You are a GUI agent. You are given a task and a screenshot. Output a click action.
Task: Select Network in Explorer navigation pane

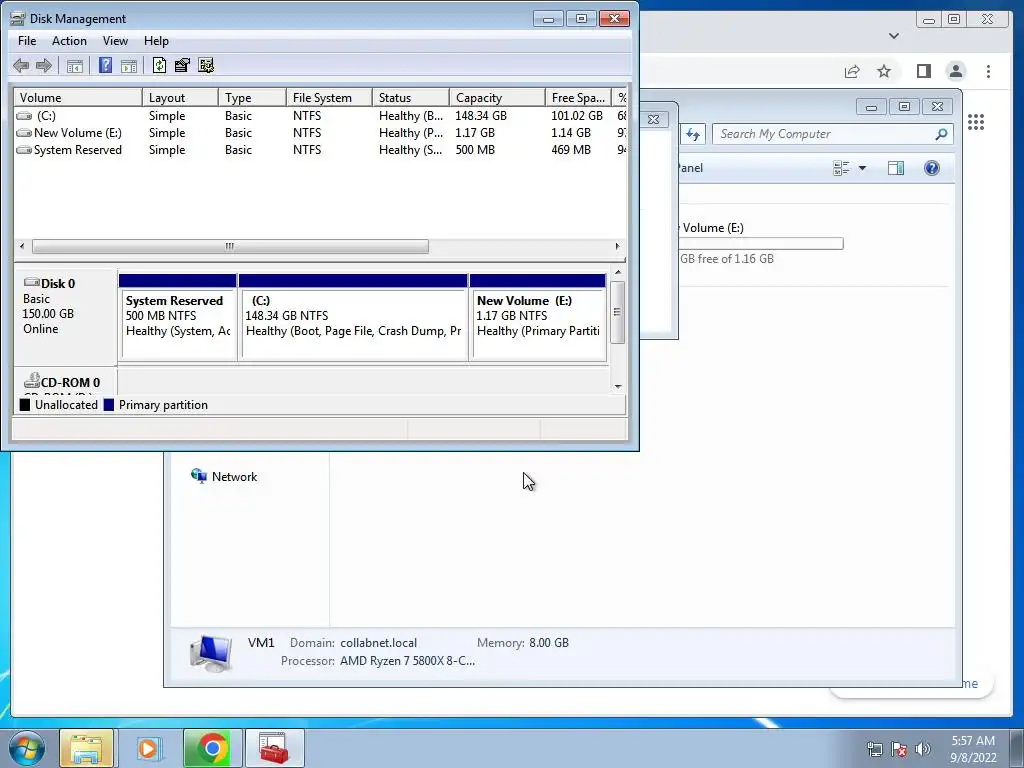pyautogui.click(x=224, y=477)
